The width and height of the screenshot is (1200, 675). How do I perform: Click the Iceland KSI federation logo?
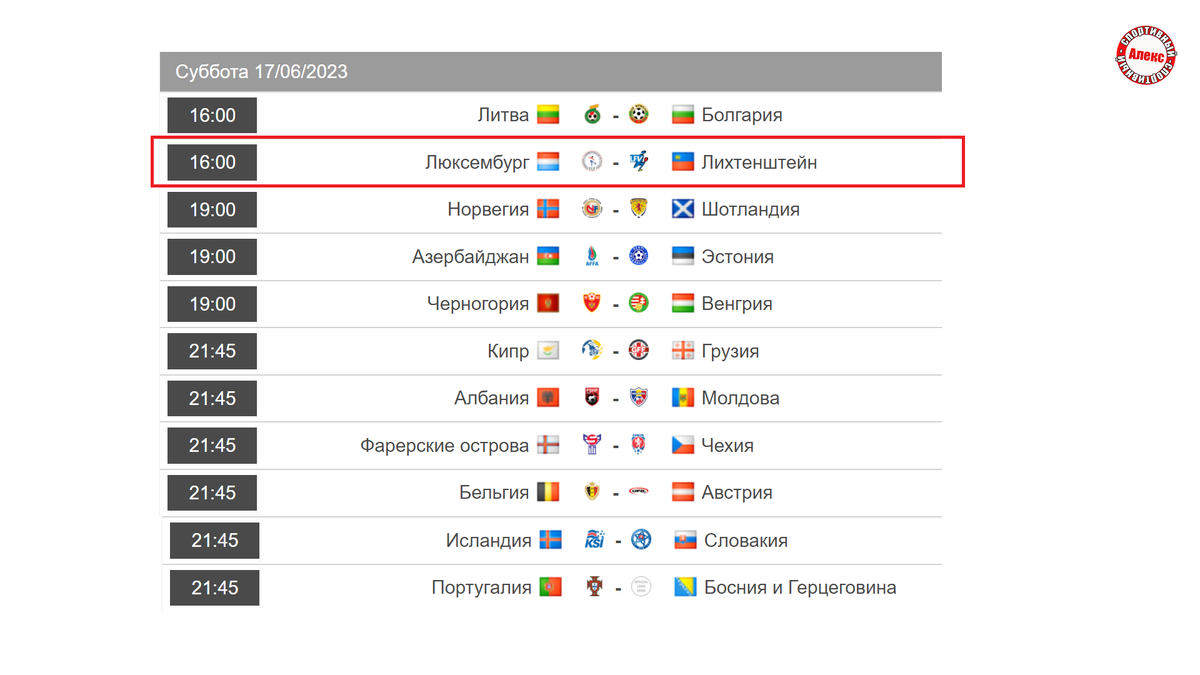pos(594,540)
